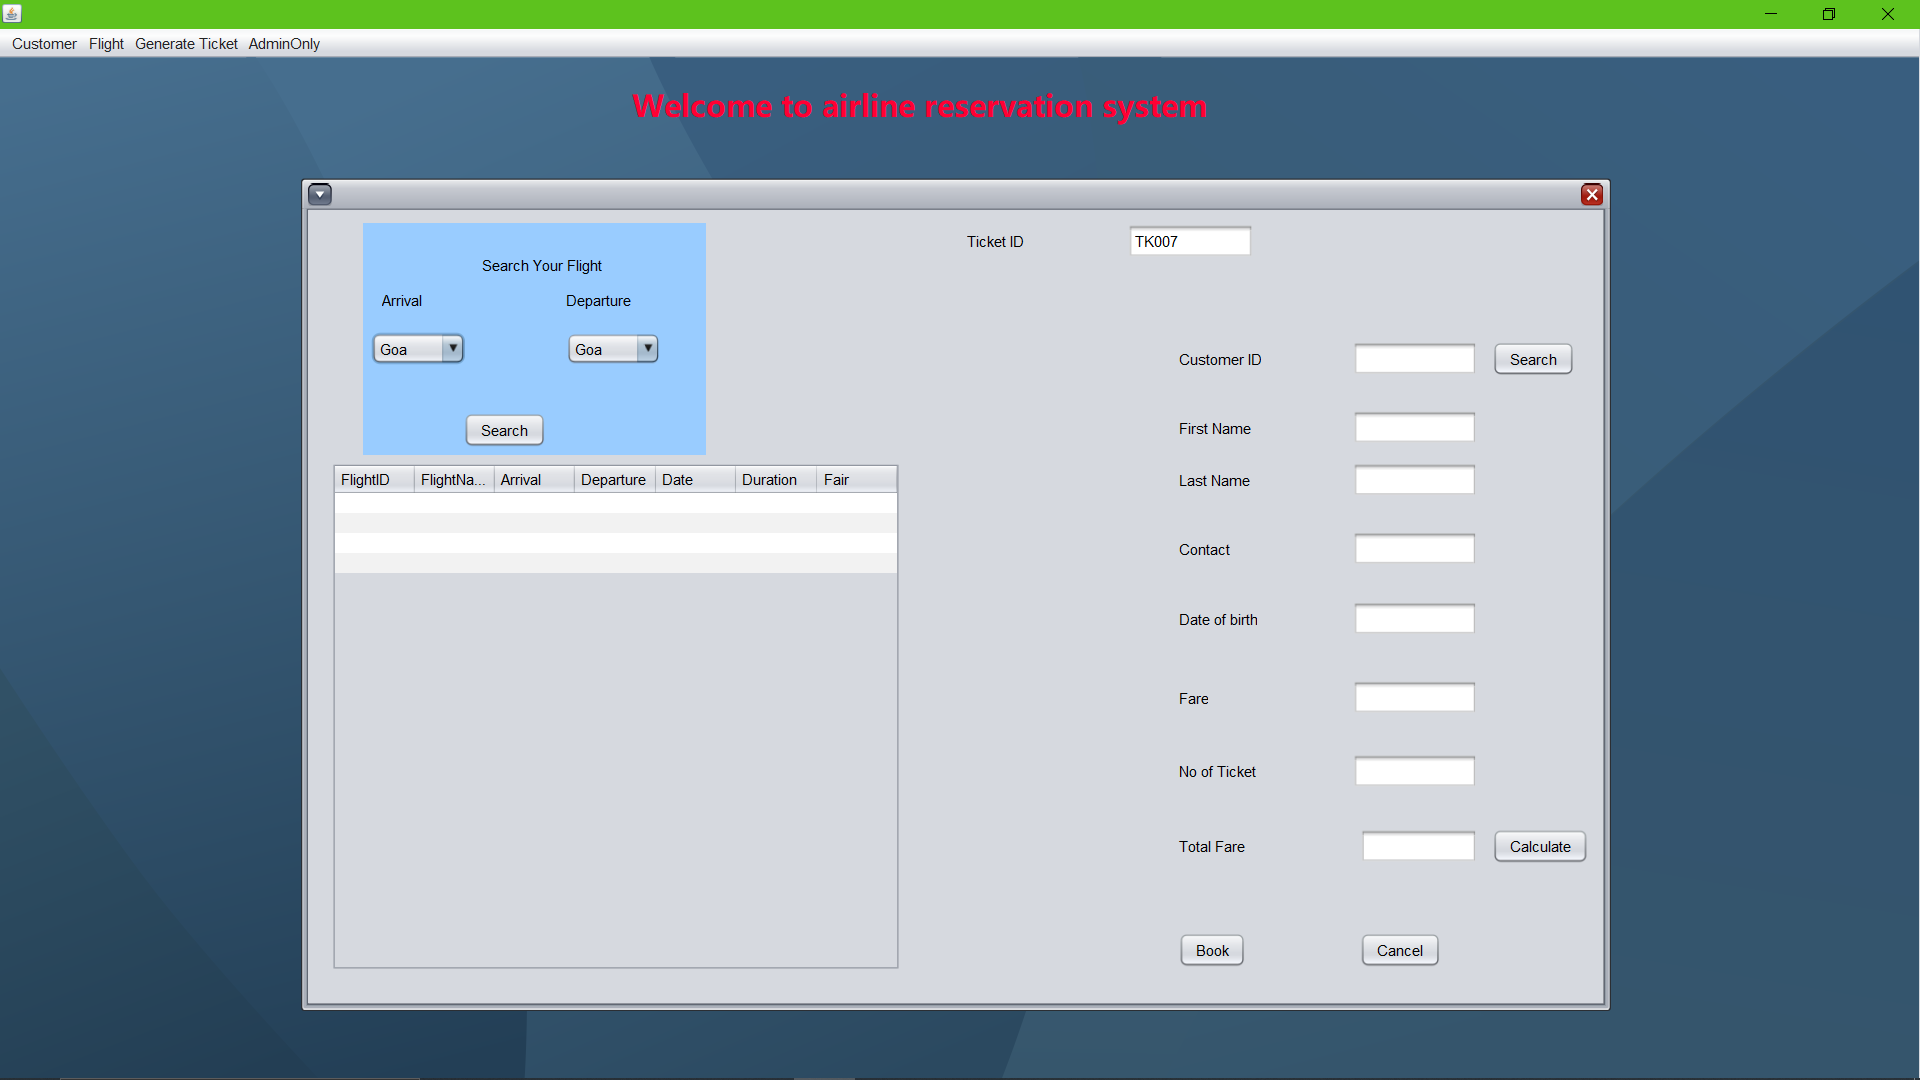Viewport: 1920px width, 1080px height.
Task: Open the internal frame system menu arrow
Action: 320,193
